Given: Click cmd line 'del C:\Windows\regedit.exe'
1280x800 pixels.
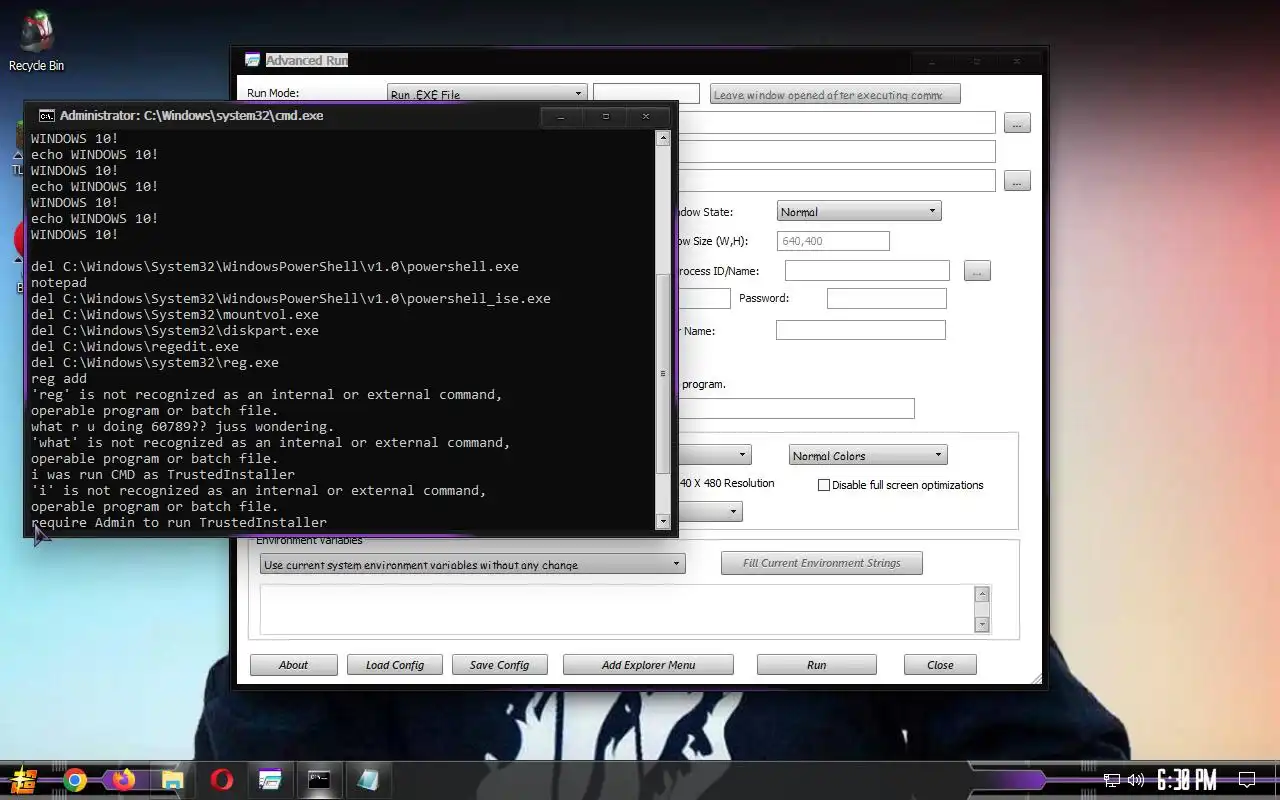Looking at the screenshot, I should coord(135,346).
